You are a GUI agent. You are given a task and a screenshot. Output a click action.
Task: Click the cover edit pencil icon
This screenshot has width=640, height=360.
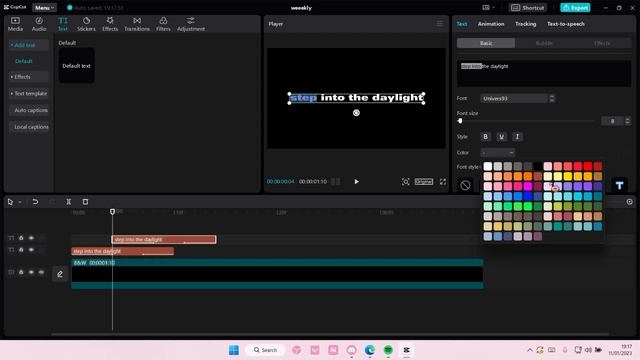pos(60,274)
